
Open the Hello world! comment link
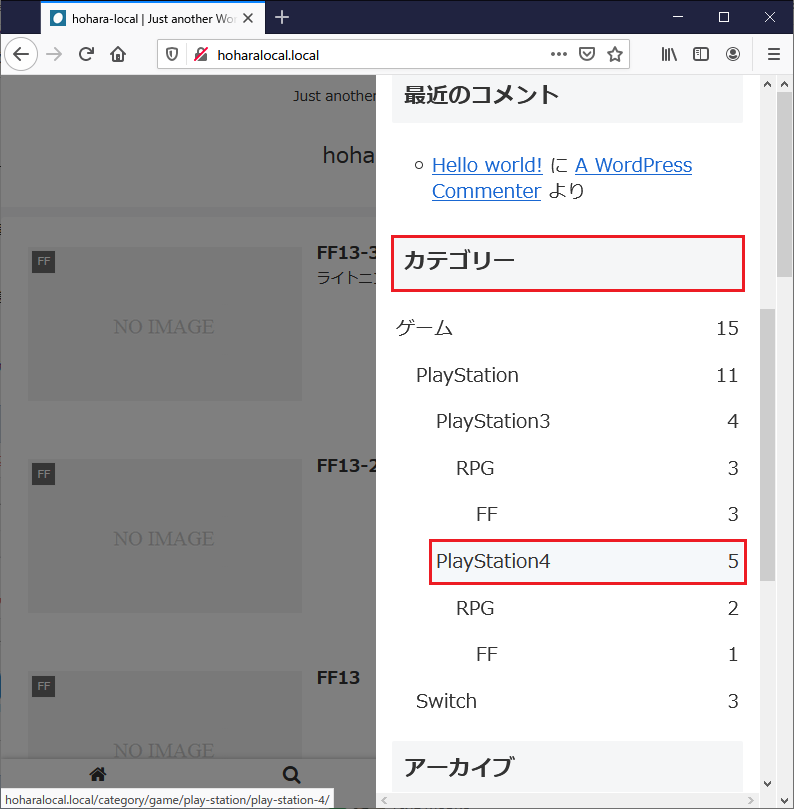[x=487, y=165]
